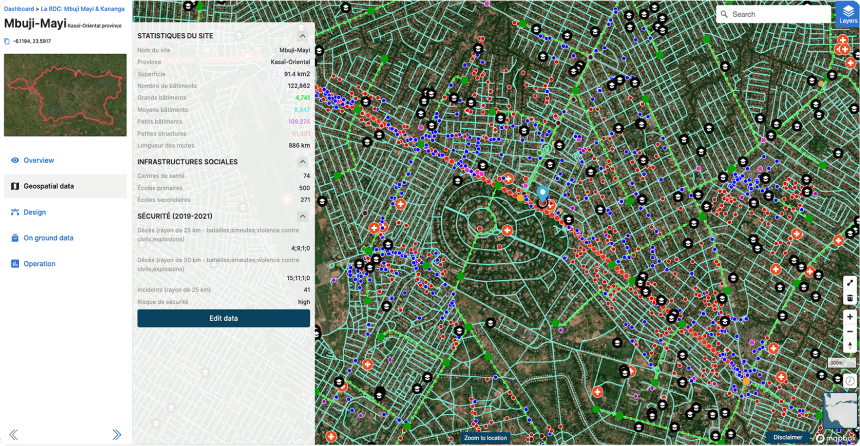Screen dimensions: 860x446
Task: Open the Overview tab in sidebar
Action: click(x=39, y=160)
